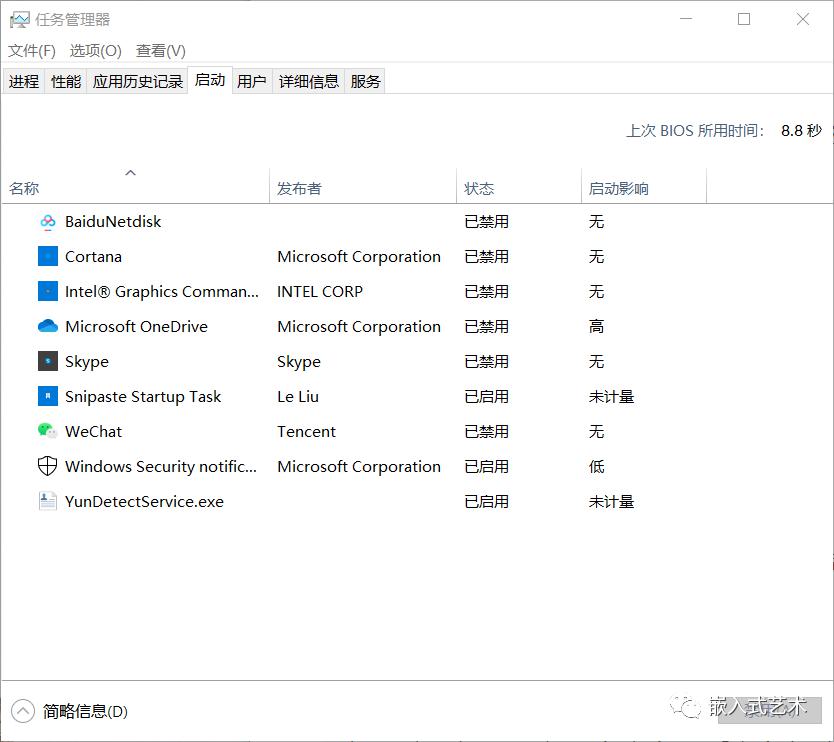The image size is (834, 742).
Task: Select the WeChat icon
Action: [x=48, y=432]
